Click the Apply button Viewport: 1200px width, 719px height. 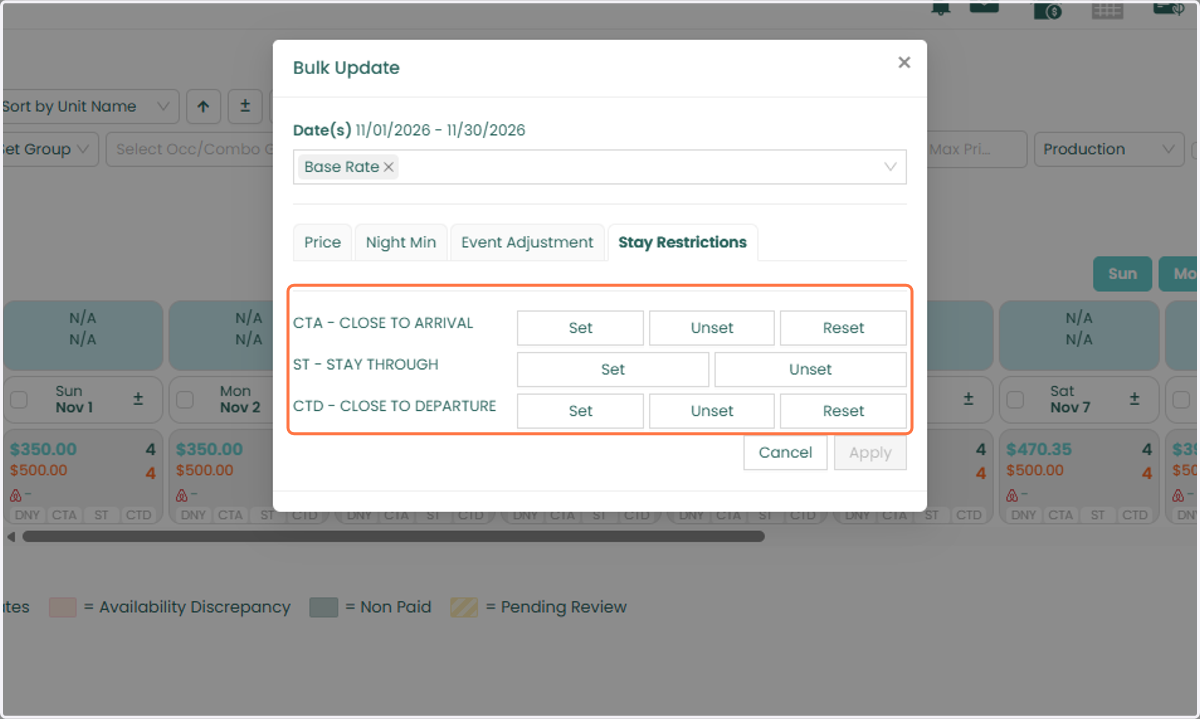[870, 452]
